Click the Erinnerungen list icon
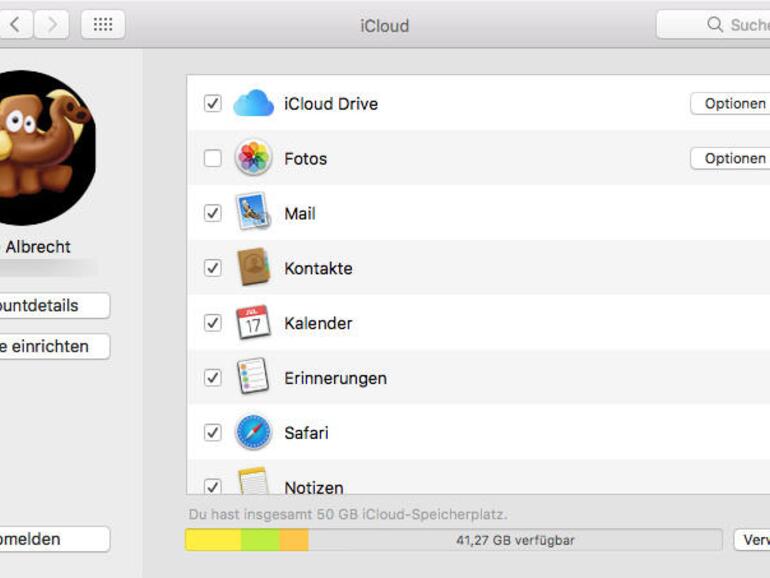 point(253,378)
